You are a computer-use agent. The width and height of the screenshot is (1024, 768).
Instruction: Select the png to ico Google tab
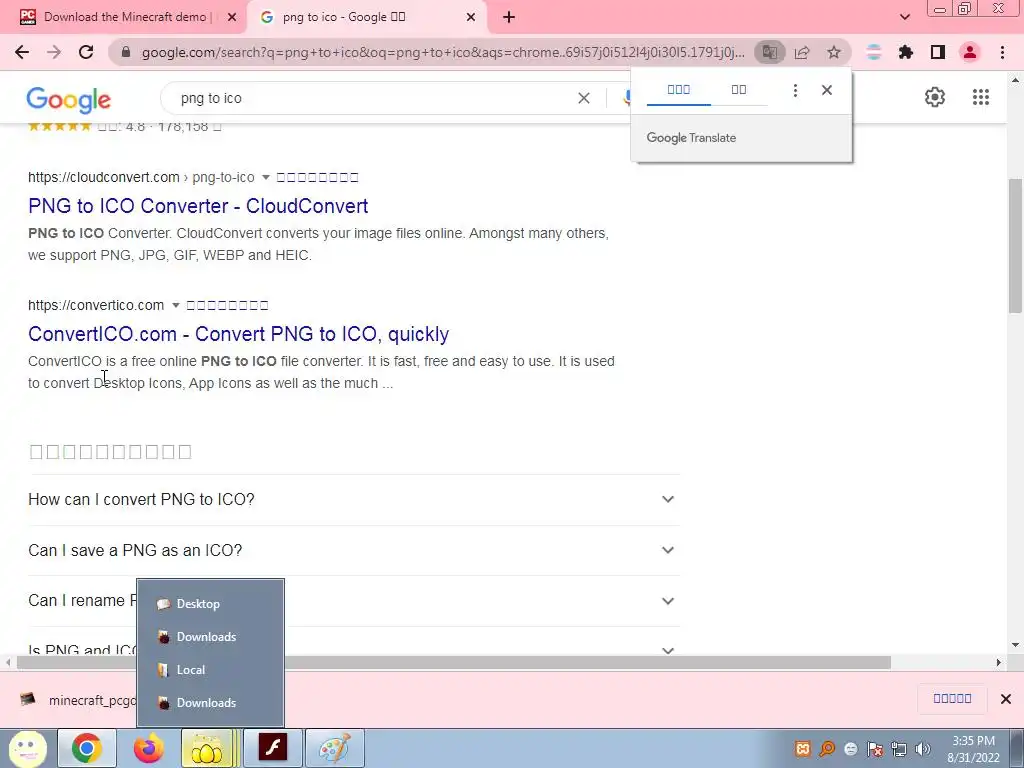[368, 18]
